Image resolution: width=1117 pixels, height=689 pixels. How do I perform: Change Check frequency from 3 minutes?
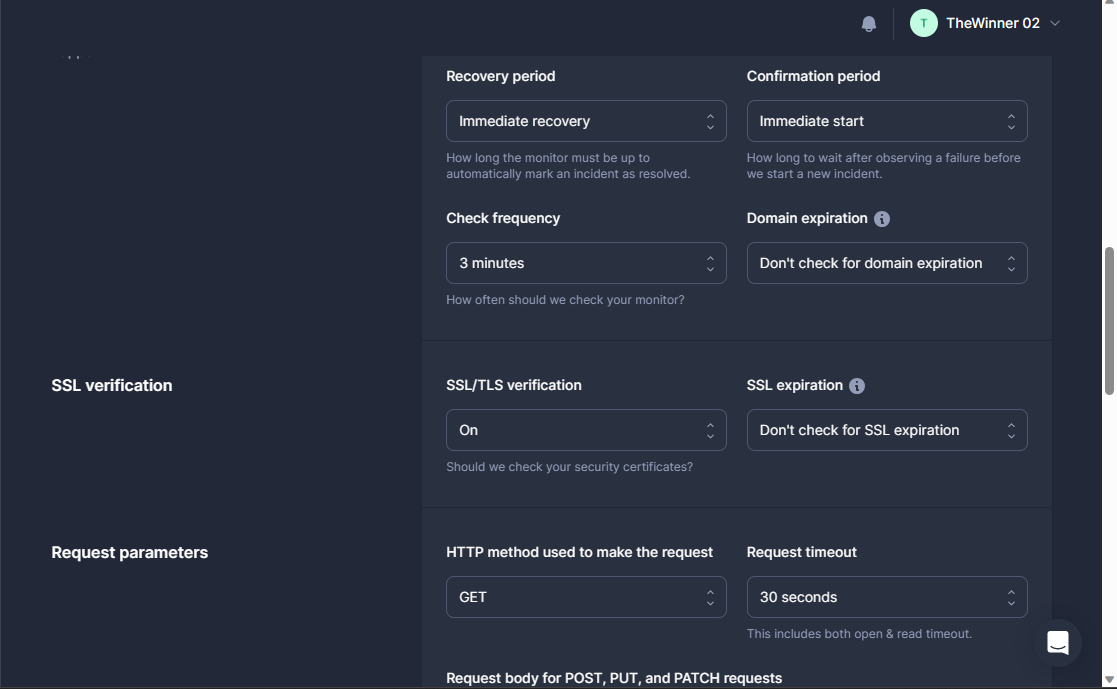[x=585, y=263]
